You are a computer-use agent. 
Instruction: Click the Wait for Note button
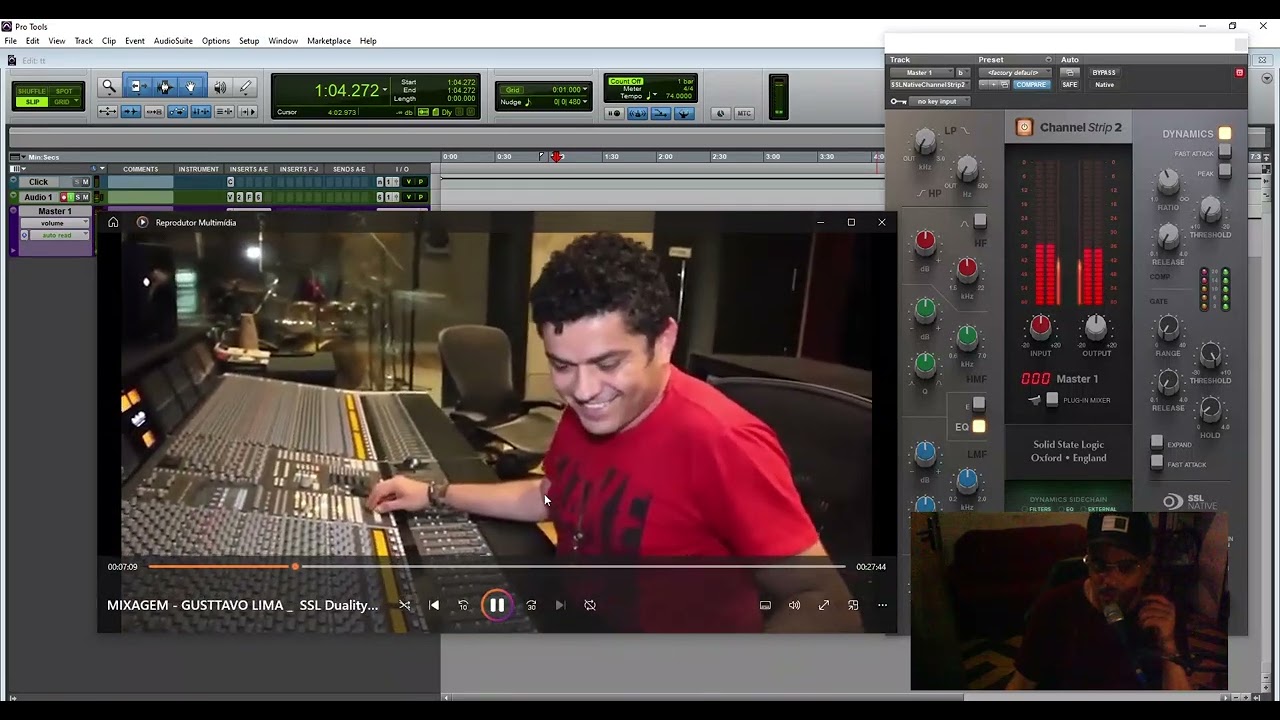point(614,114)
